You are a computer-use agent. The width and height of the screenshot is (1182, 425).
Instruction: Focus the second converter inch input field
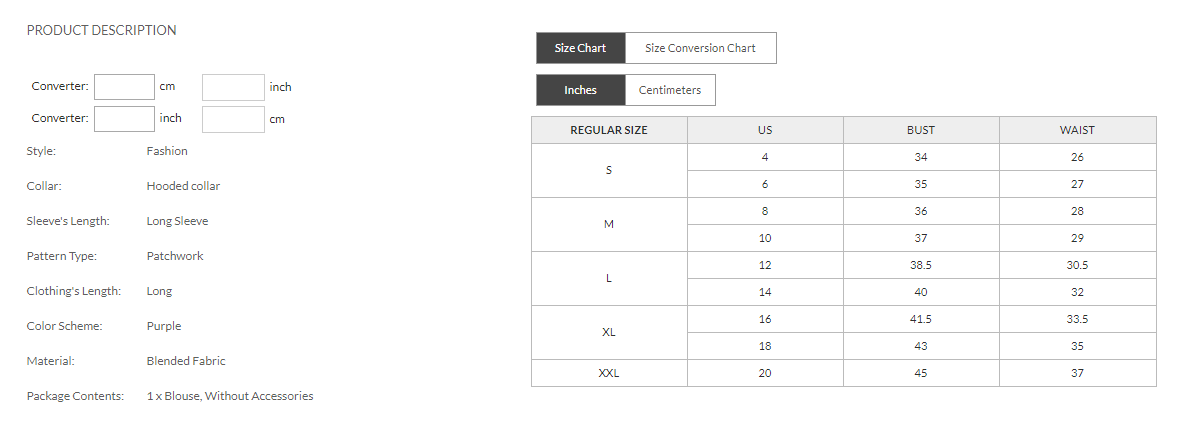[124, 119]
